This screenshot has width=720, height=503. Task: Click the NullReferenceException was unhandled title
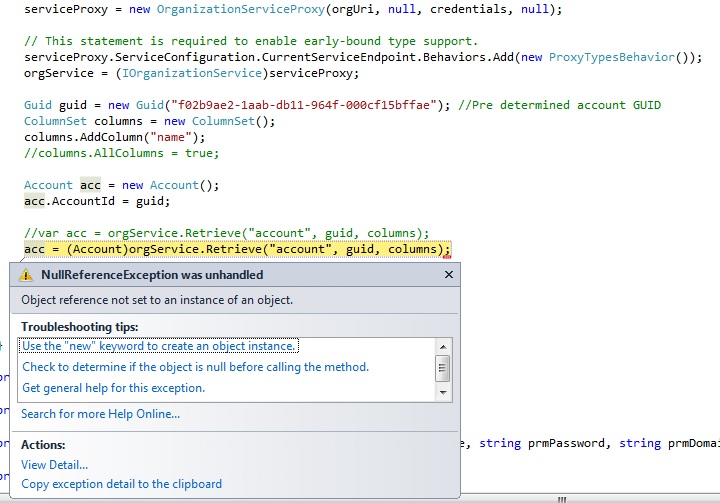[x=152, y=275]
